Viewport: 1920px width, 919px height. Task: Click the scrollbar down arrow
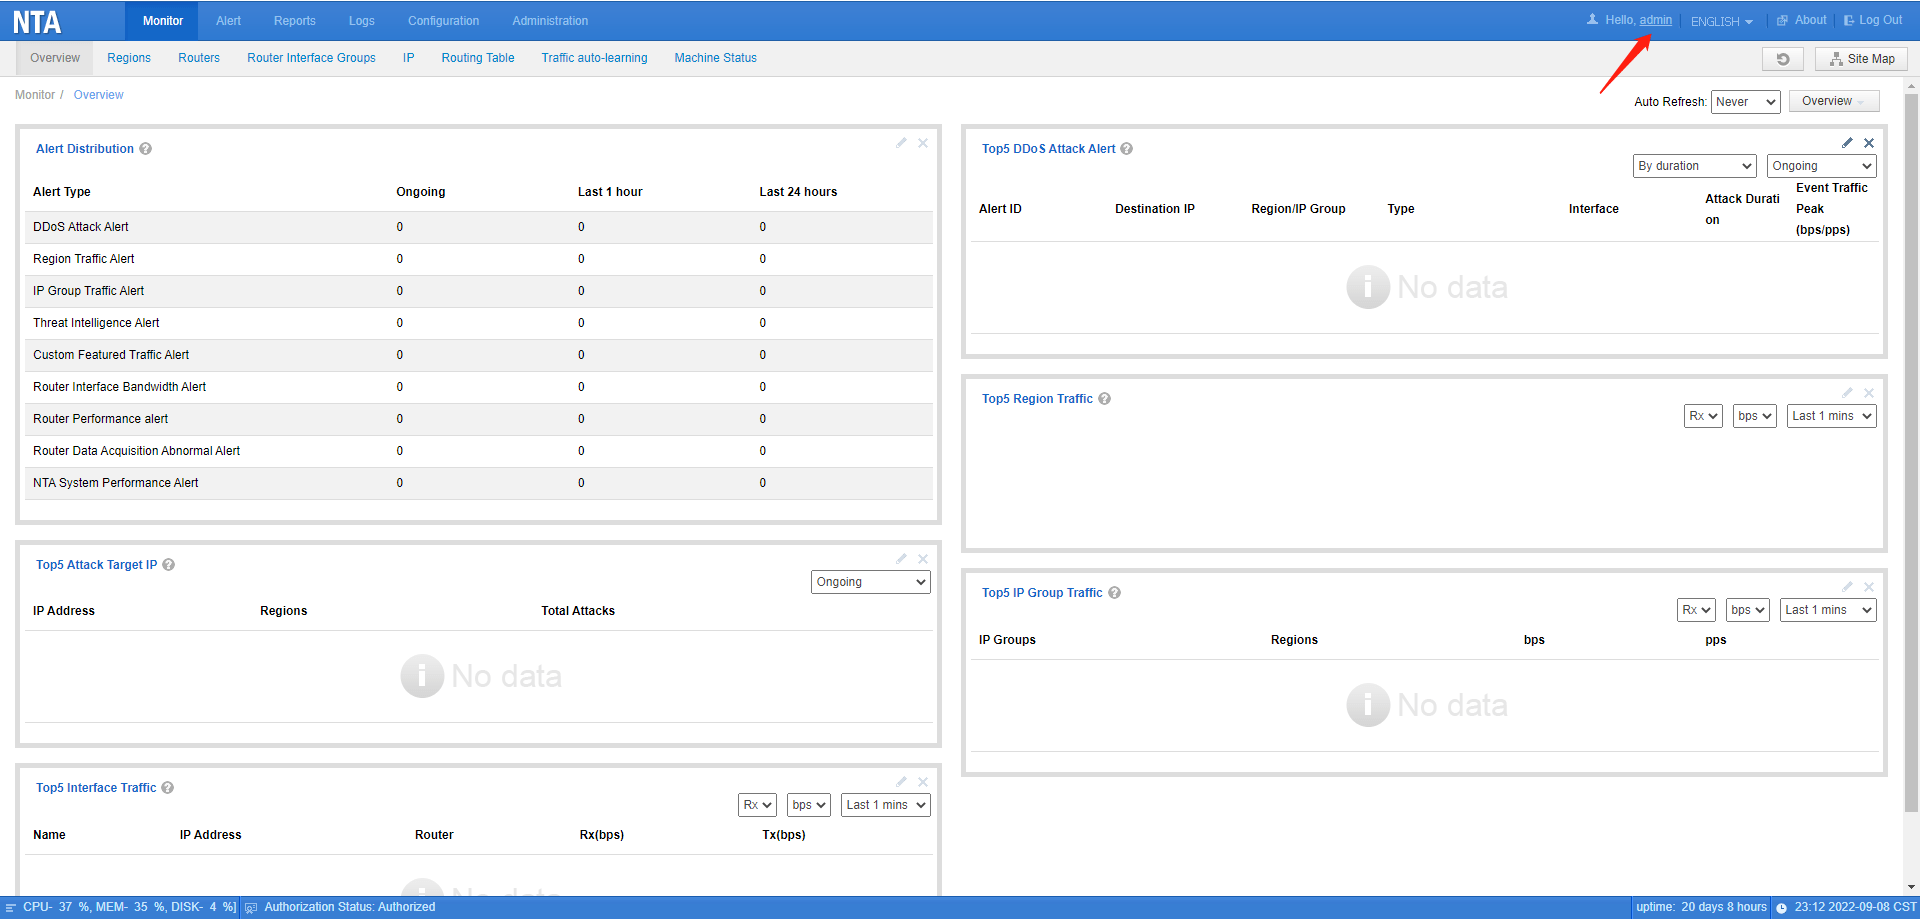point(1912,887)
